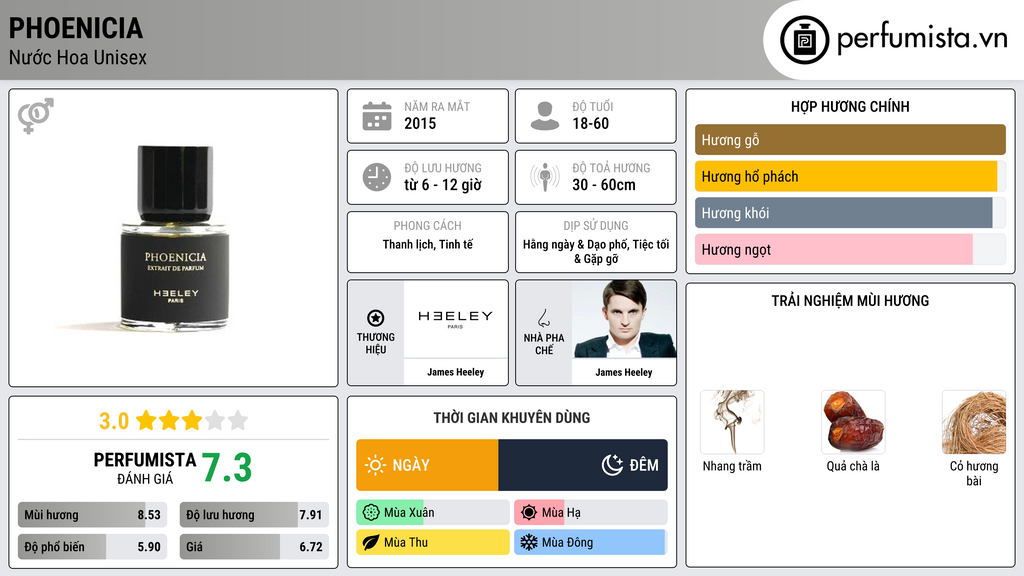
Task: Open the Nhang trầm note image
Action: pos(732,422)
